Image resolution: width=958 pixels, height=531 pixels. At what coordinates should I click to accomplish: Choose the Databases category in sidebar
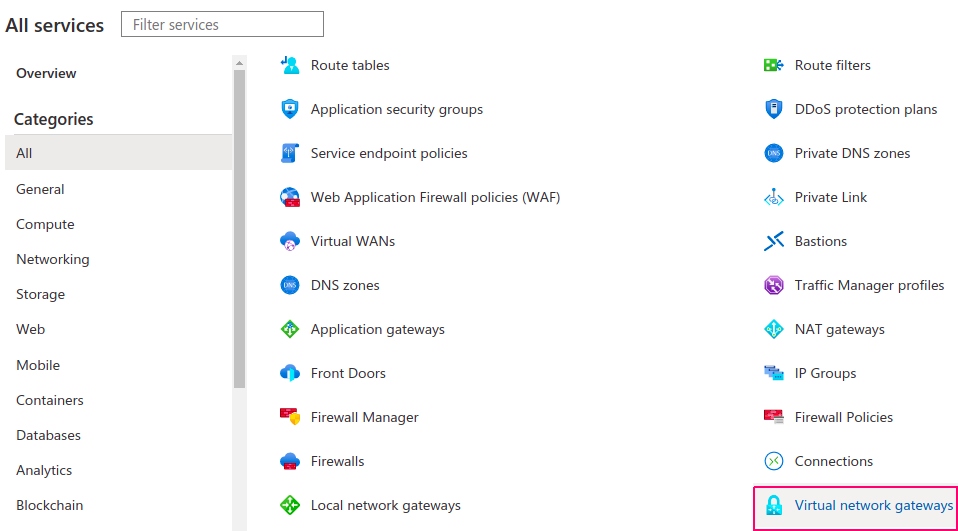click(48, 435)
